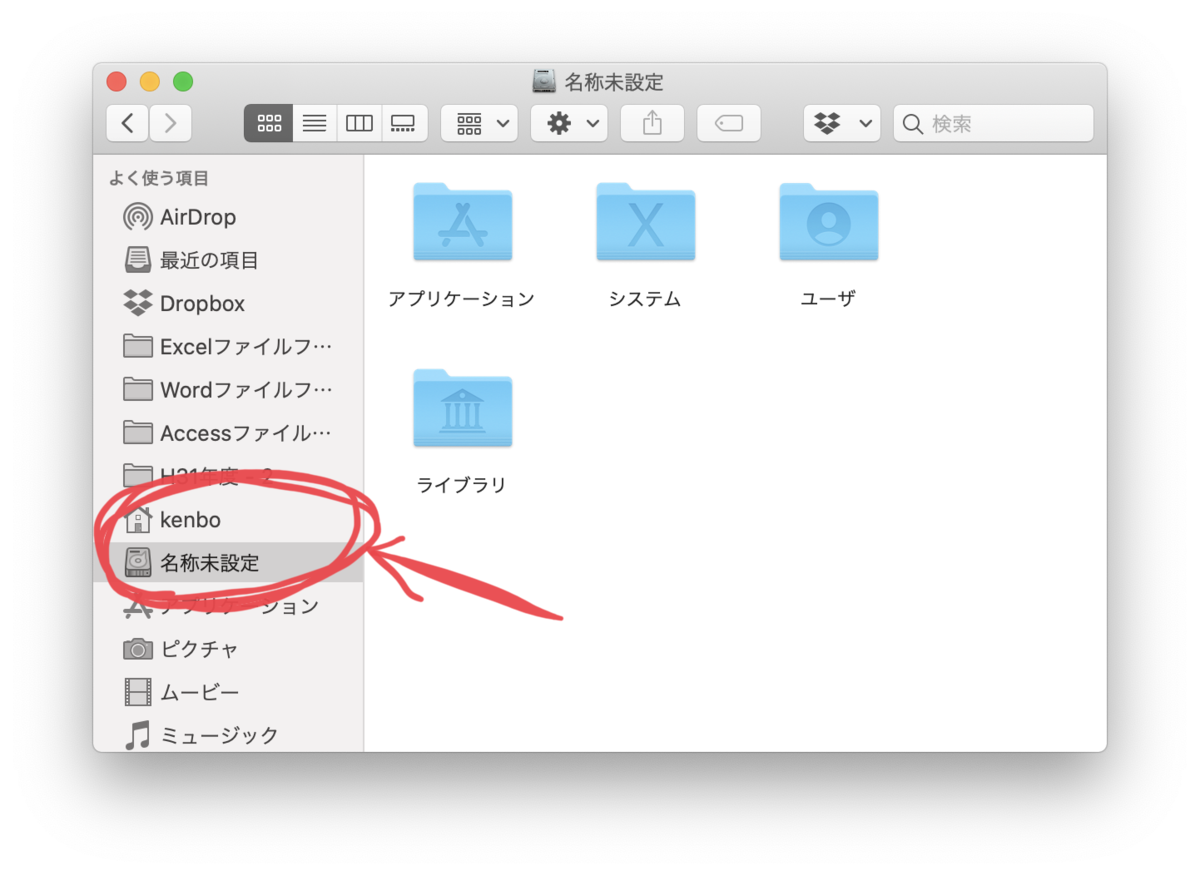Open 最近の項目 in the sidebar
Image resolution: width=1200 pixels, height=875 pixels.
[x=229, y=260]
